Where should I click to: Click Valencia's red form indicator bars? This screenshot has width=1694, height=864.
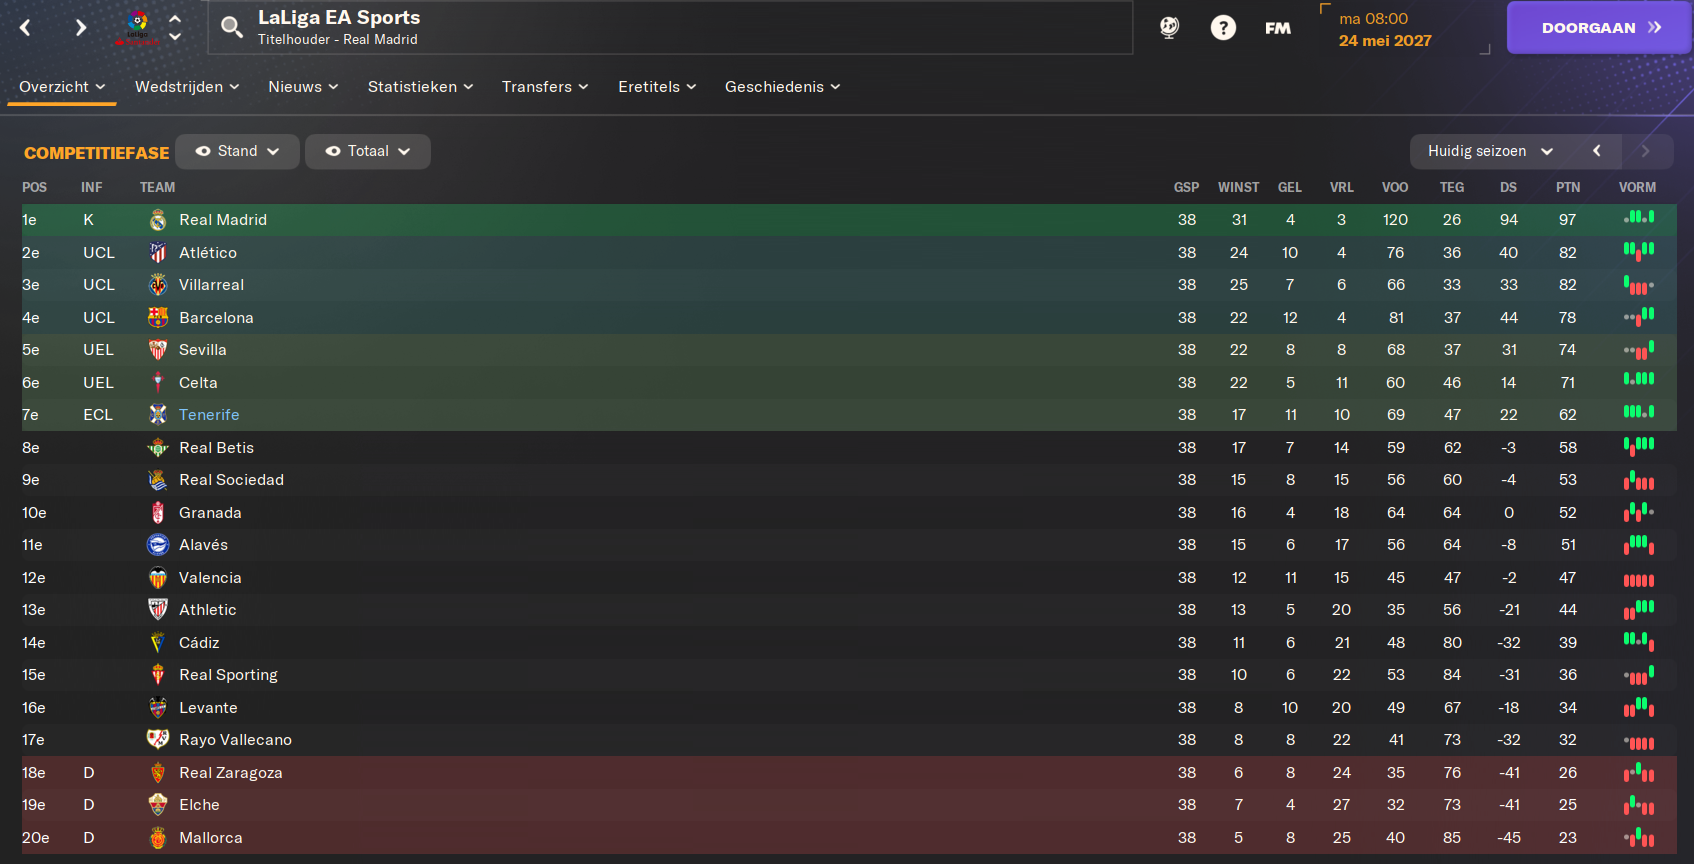click(x=1638, y=579)
